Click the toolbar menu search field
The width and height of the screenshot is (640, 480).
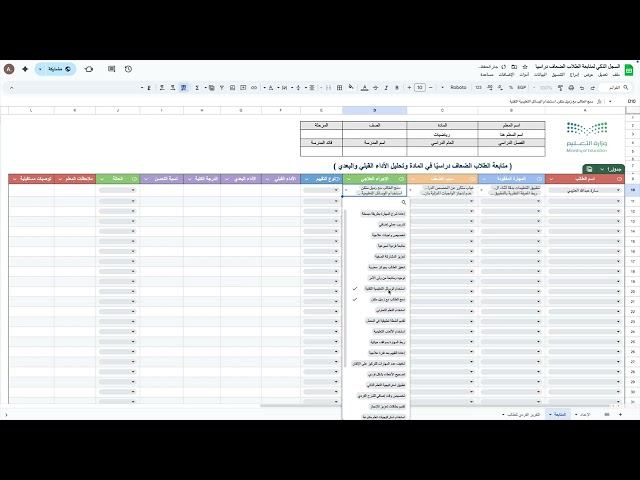[616, 87]
